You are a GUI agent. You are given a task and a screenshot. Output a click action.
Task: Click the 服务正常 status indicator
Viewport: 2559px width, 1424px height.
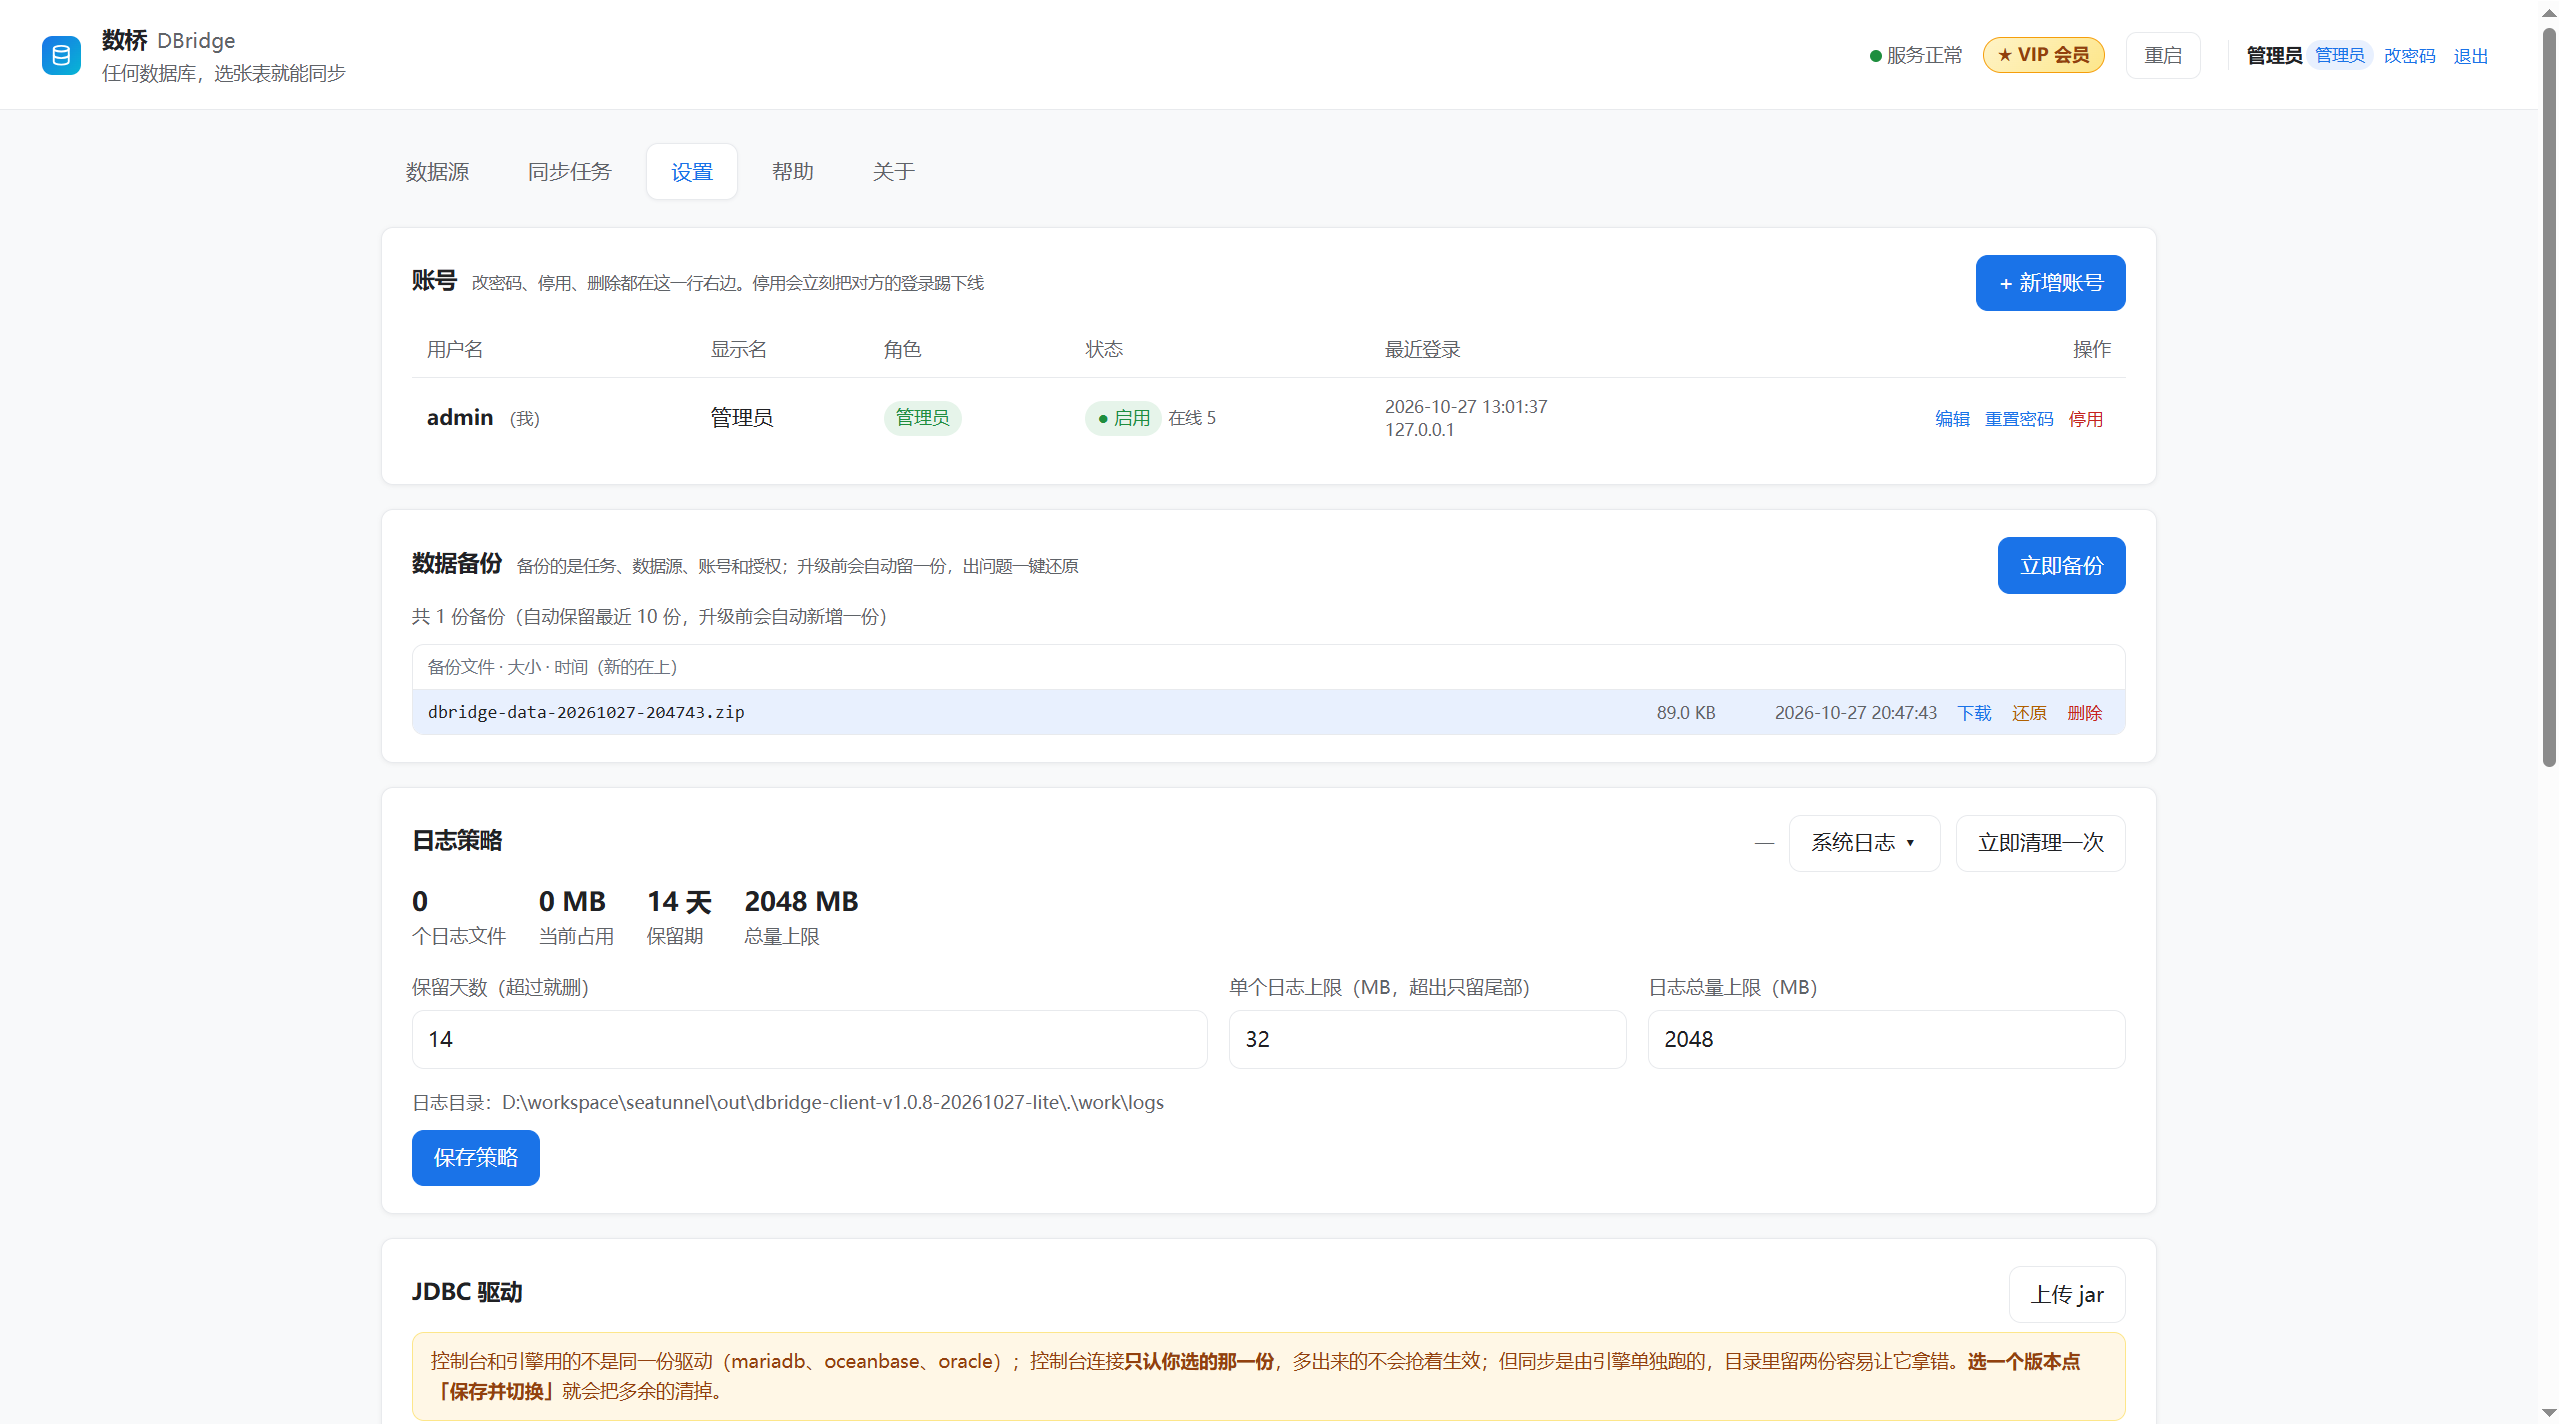(x=1915, y=56)
